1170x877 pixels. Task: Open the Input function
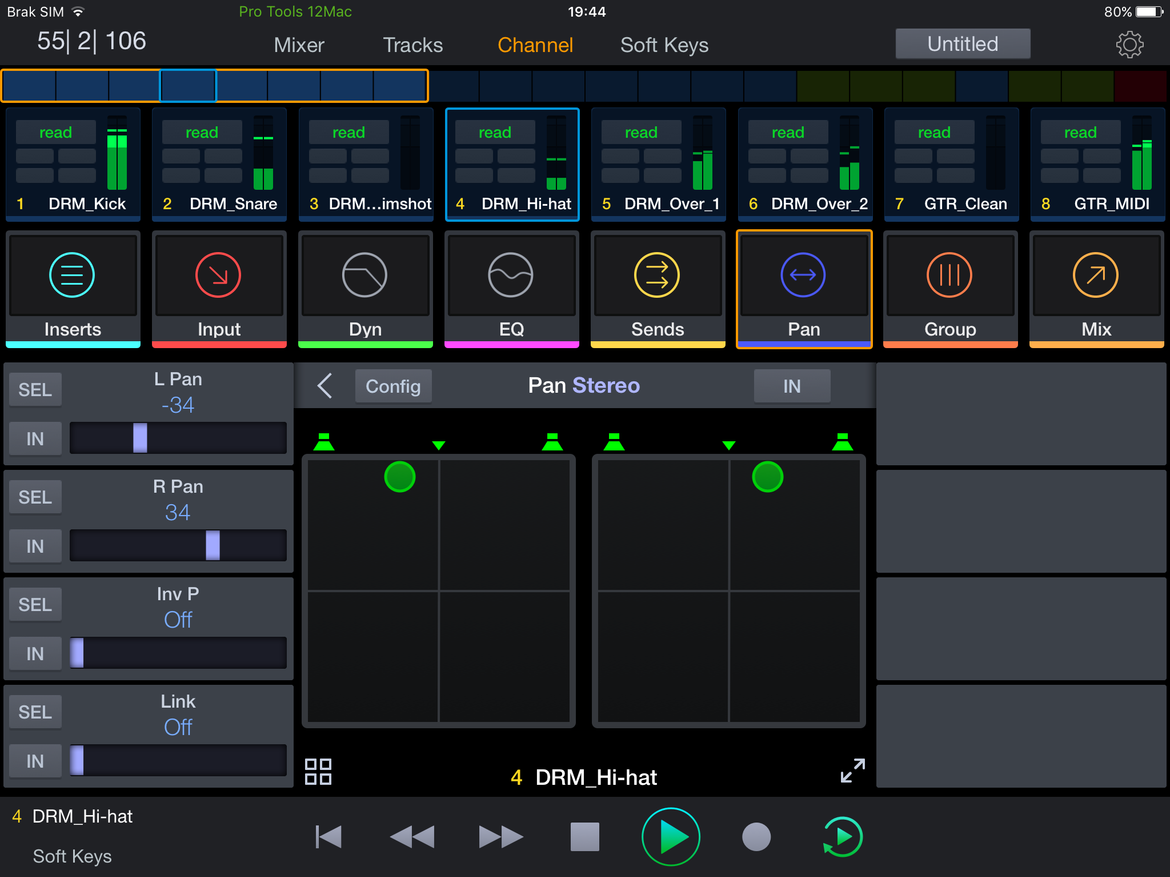pos(219,289)
